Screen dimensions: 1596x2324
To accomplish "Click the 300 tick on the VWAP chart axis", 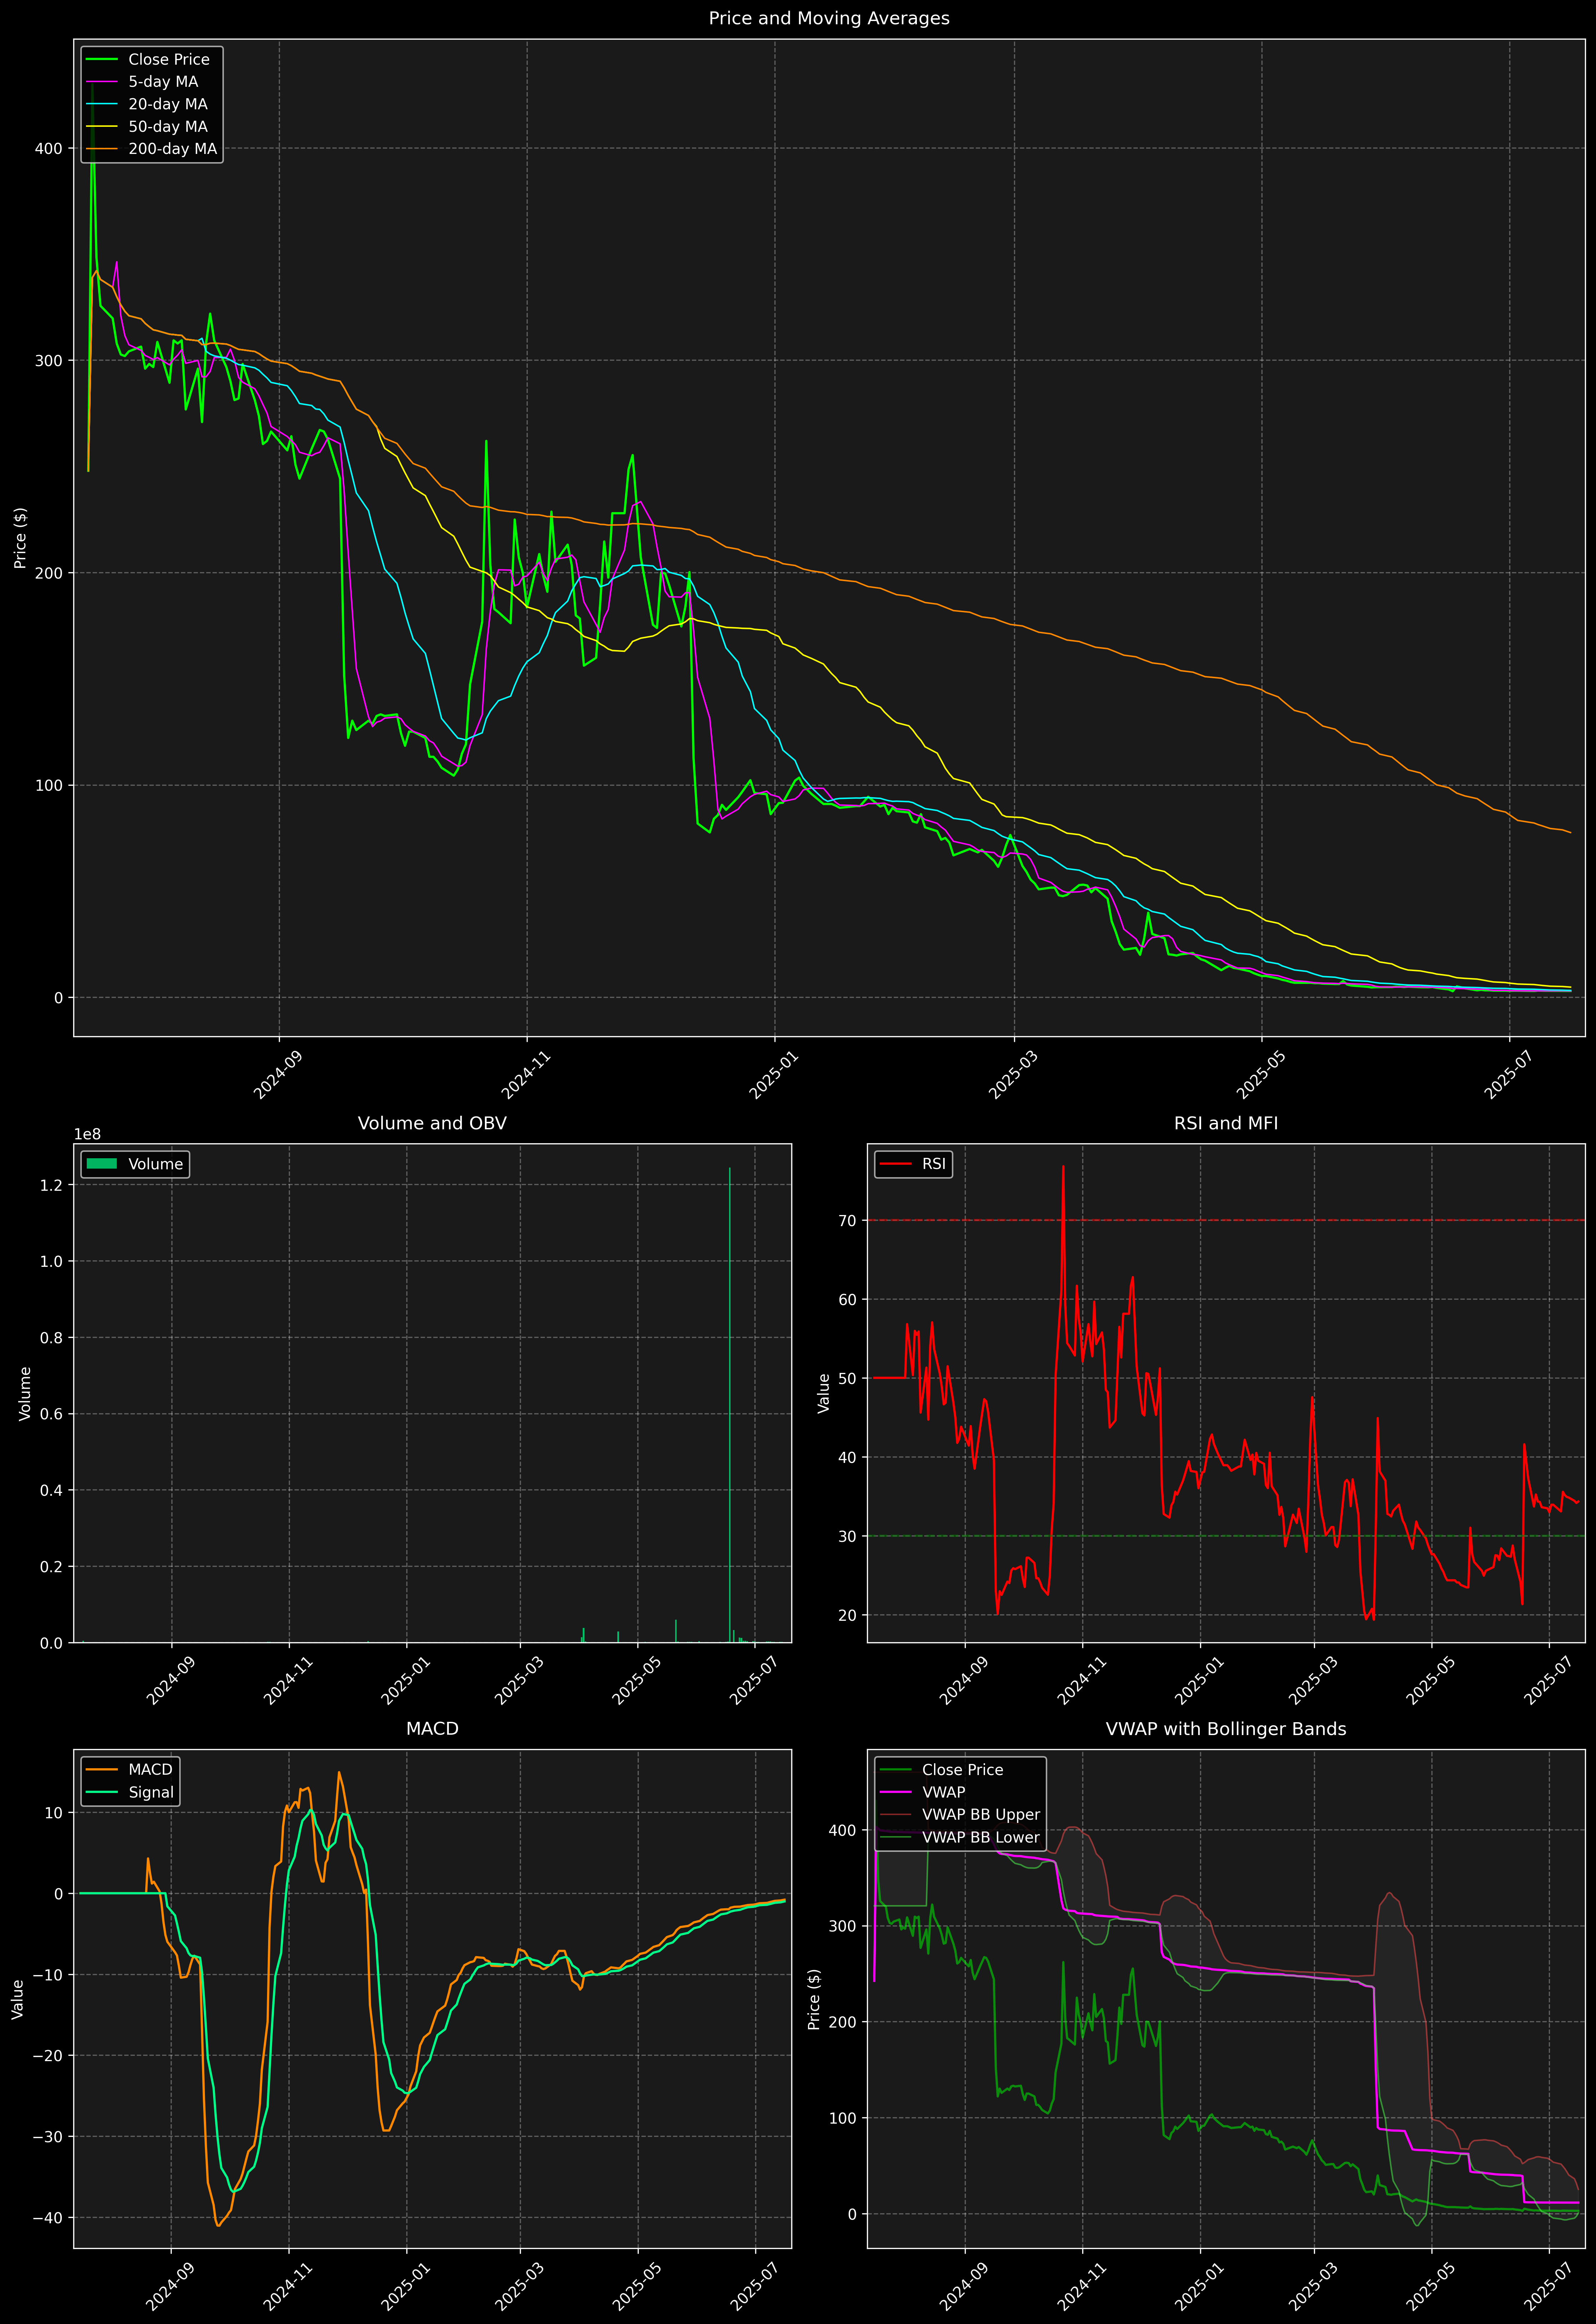I will (x=843, y=1926).
